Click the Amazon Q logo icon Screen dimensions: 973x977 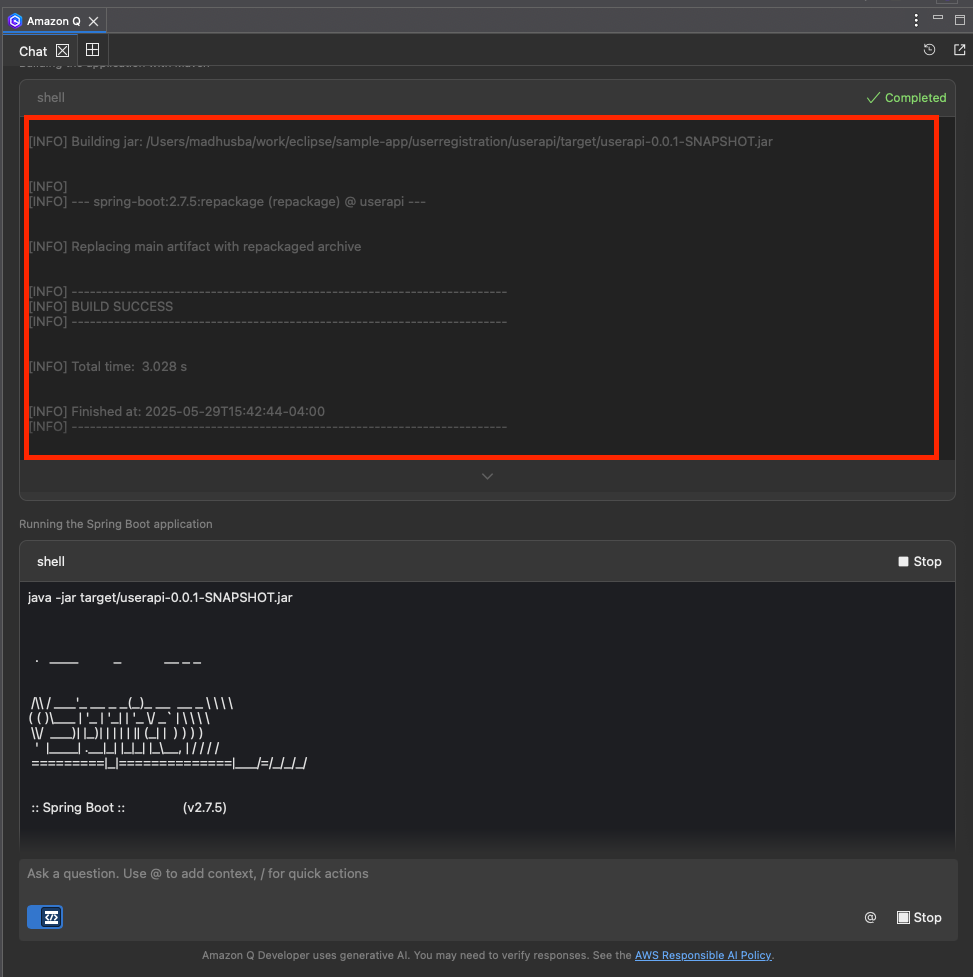tap(14, 20)
